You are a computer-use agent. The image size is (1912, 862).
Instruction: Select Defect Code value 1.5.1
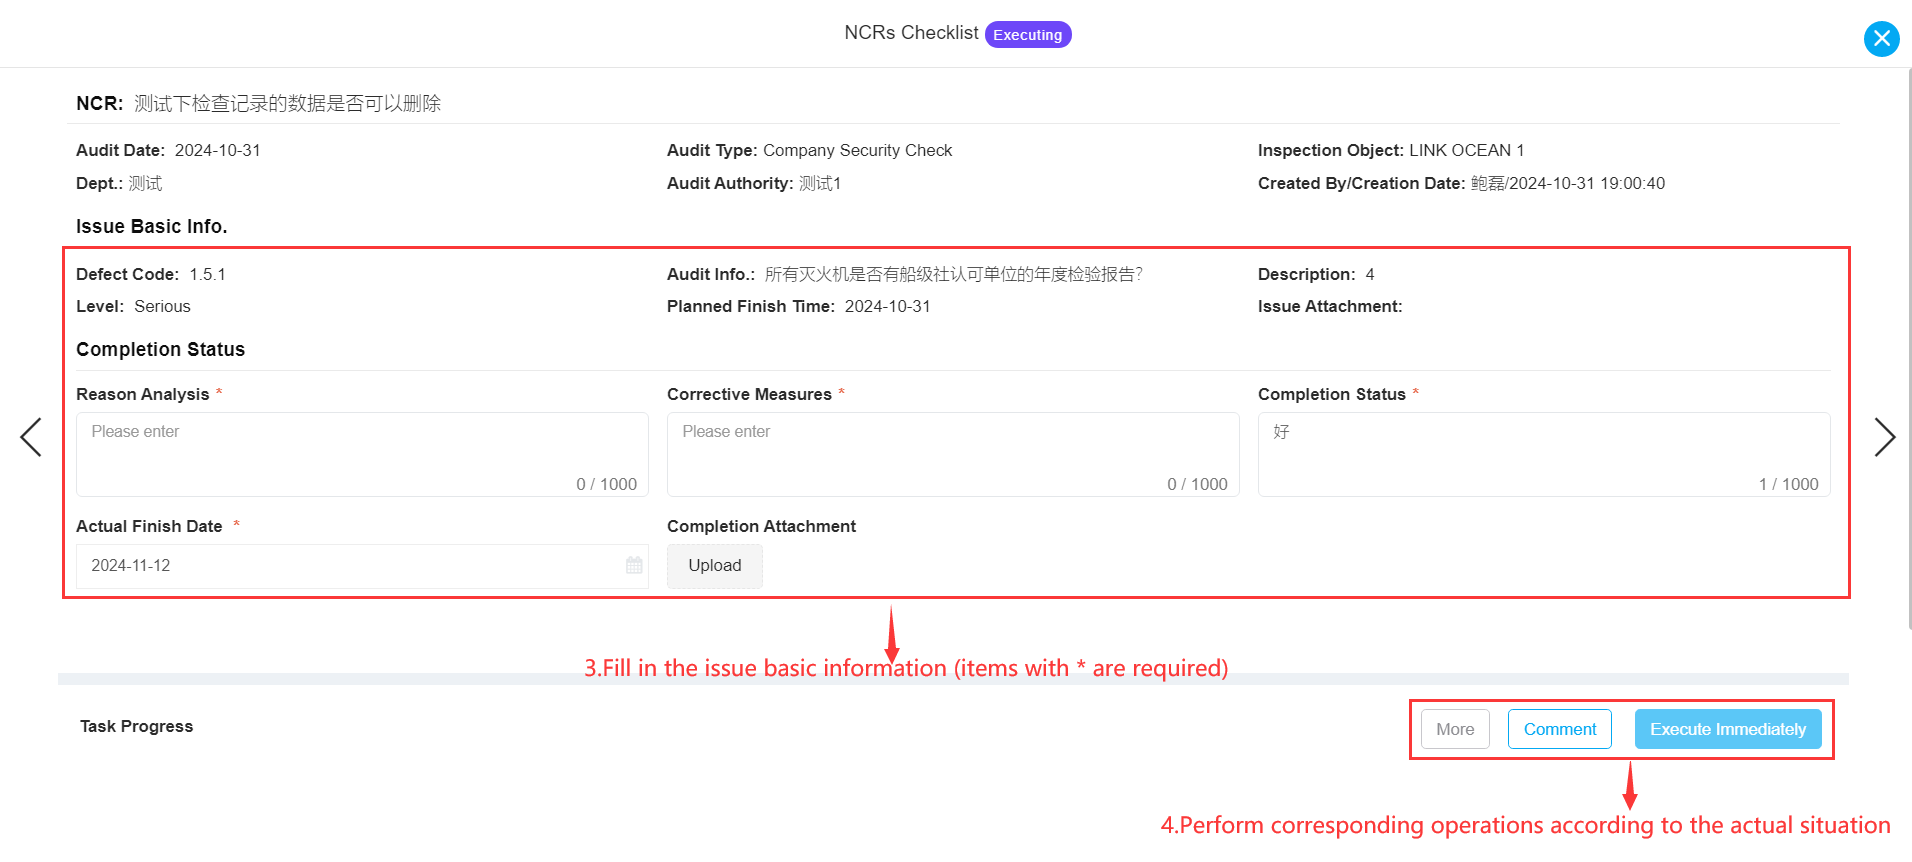pyautogui.click(x=208, y=274)
